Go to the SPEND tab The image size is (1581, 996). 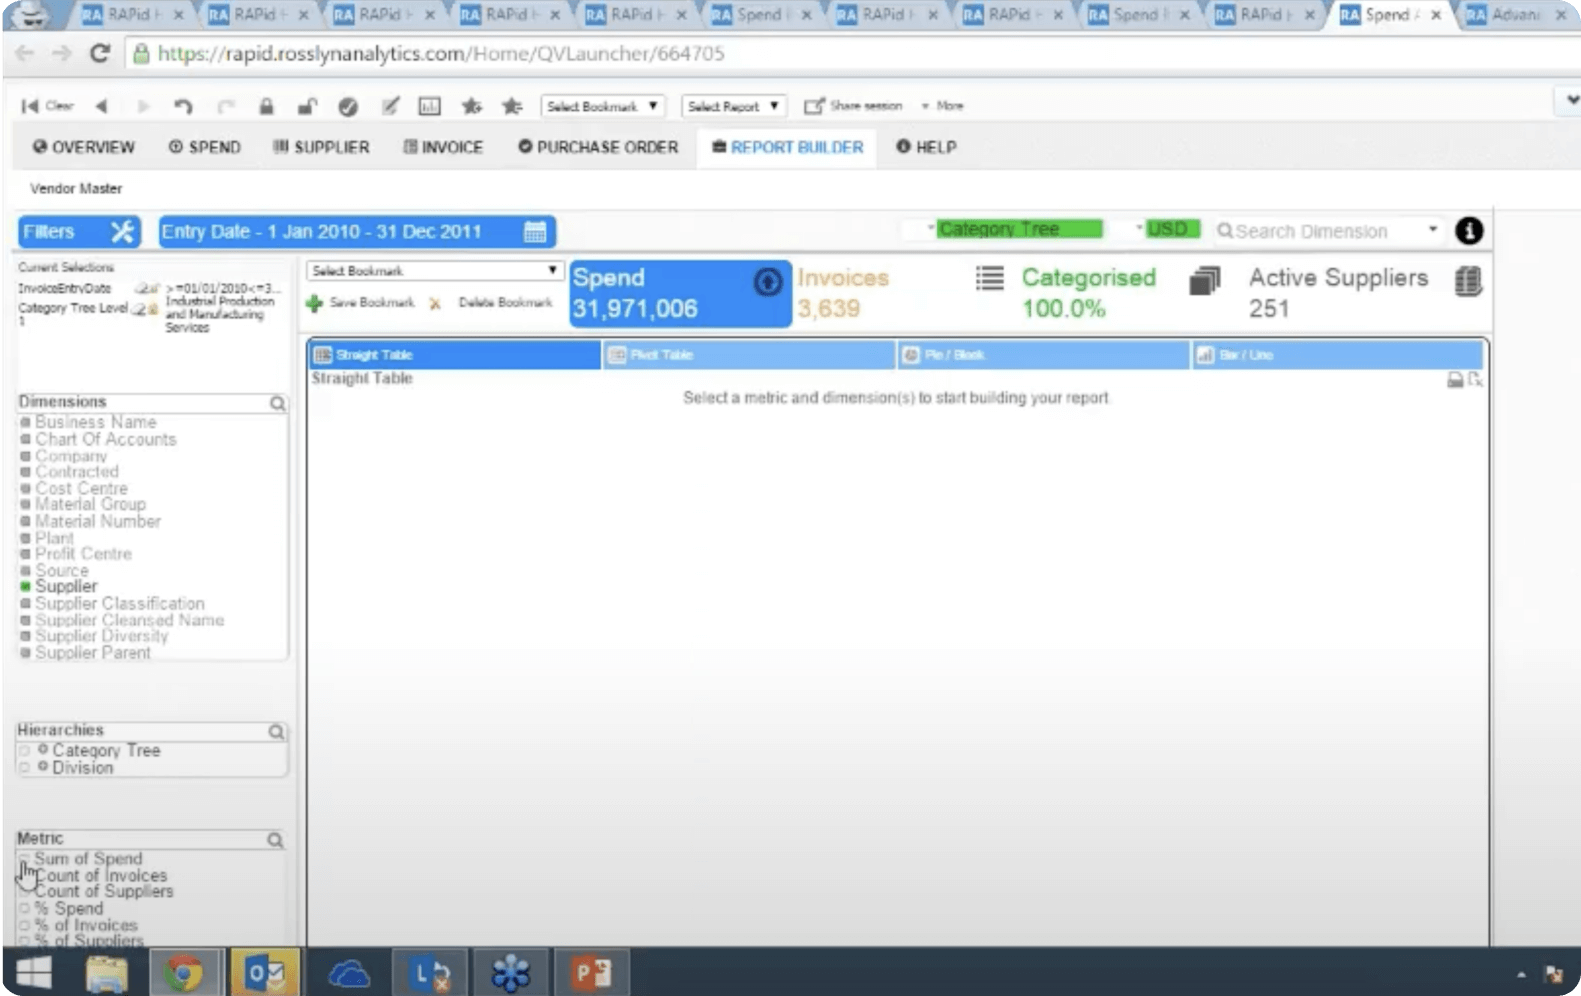tap(205, 147)
